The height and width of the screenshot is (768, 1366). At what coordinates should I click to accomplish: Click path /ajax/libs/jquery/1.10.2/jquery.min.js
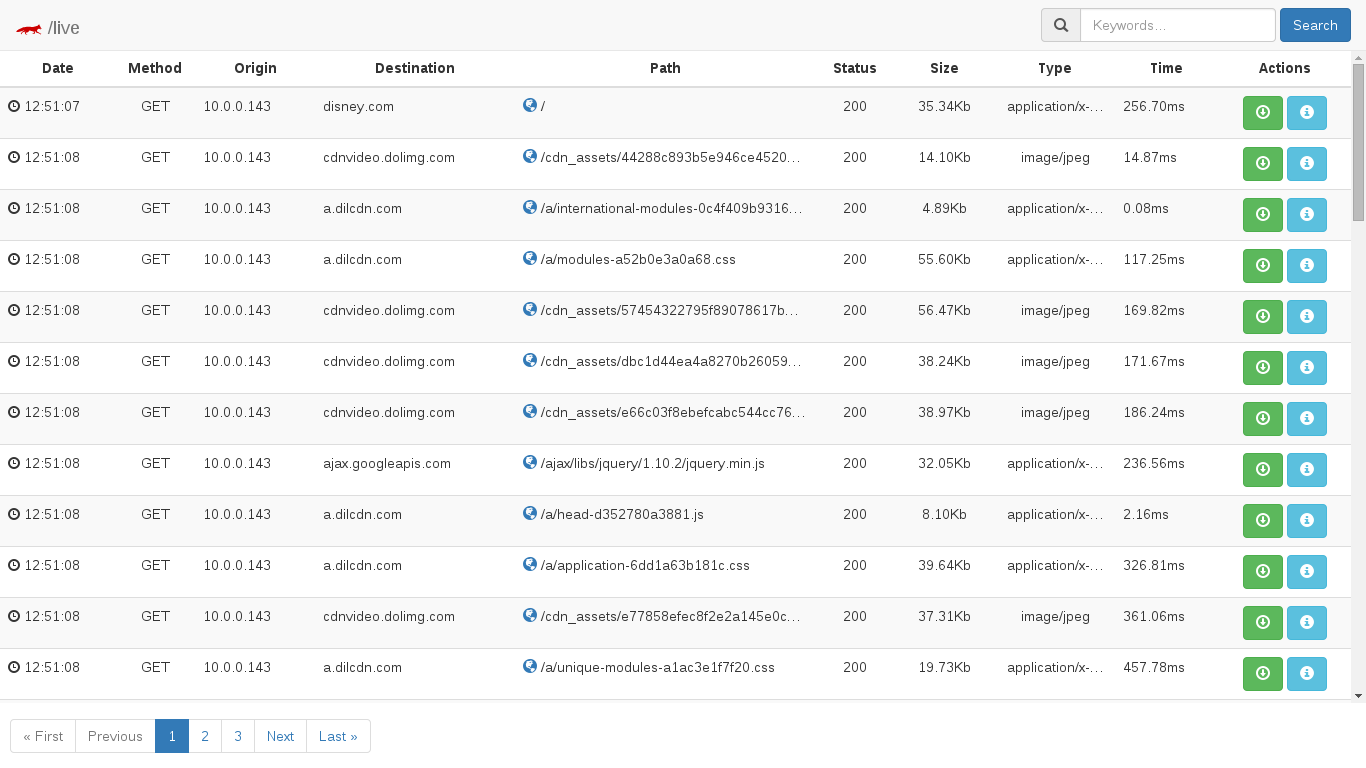[652, 463]
